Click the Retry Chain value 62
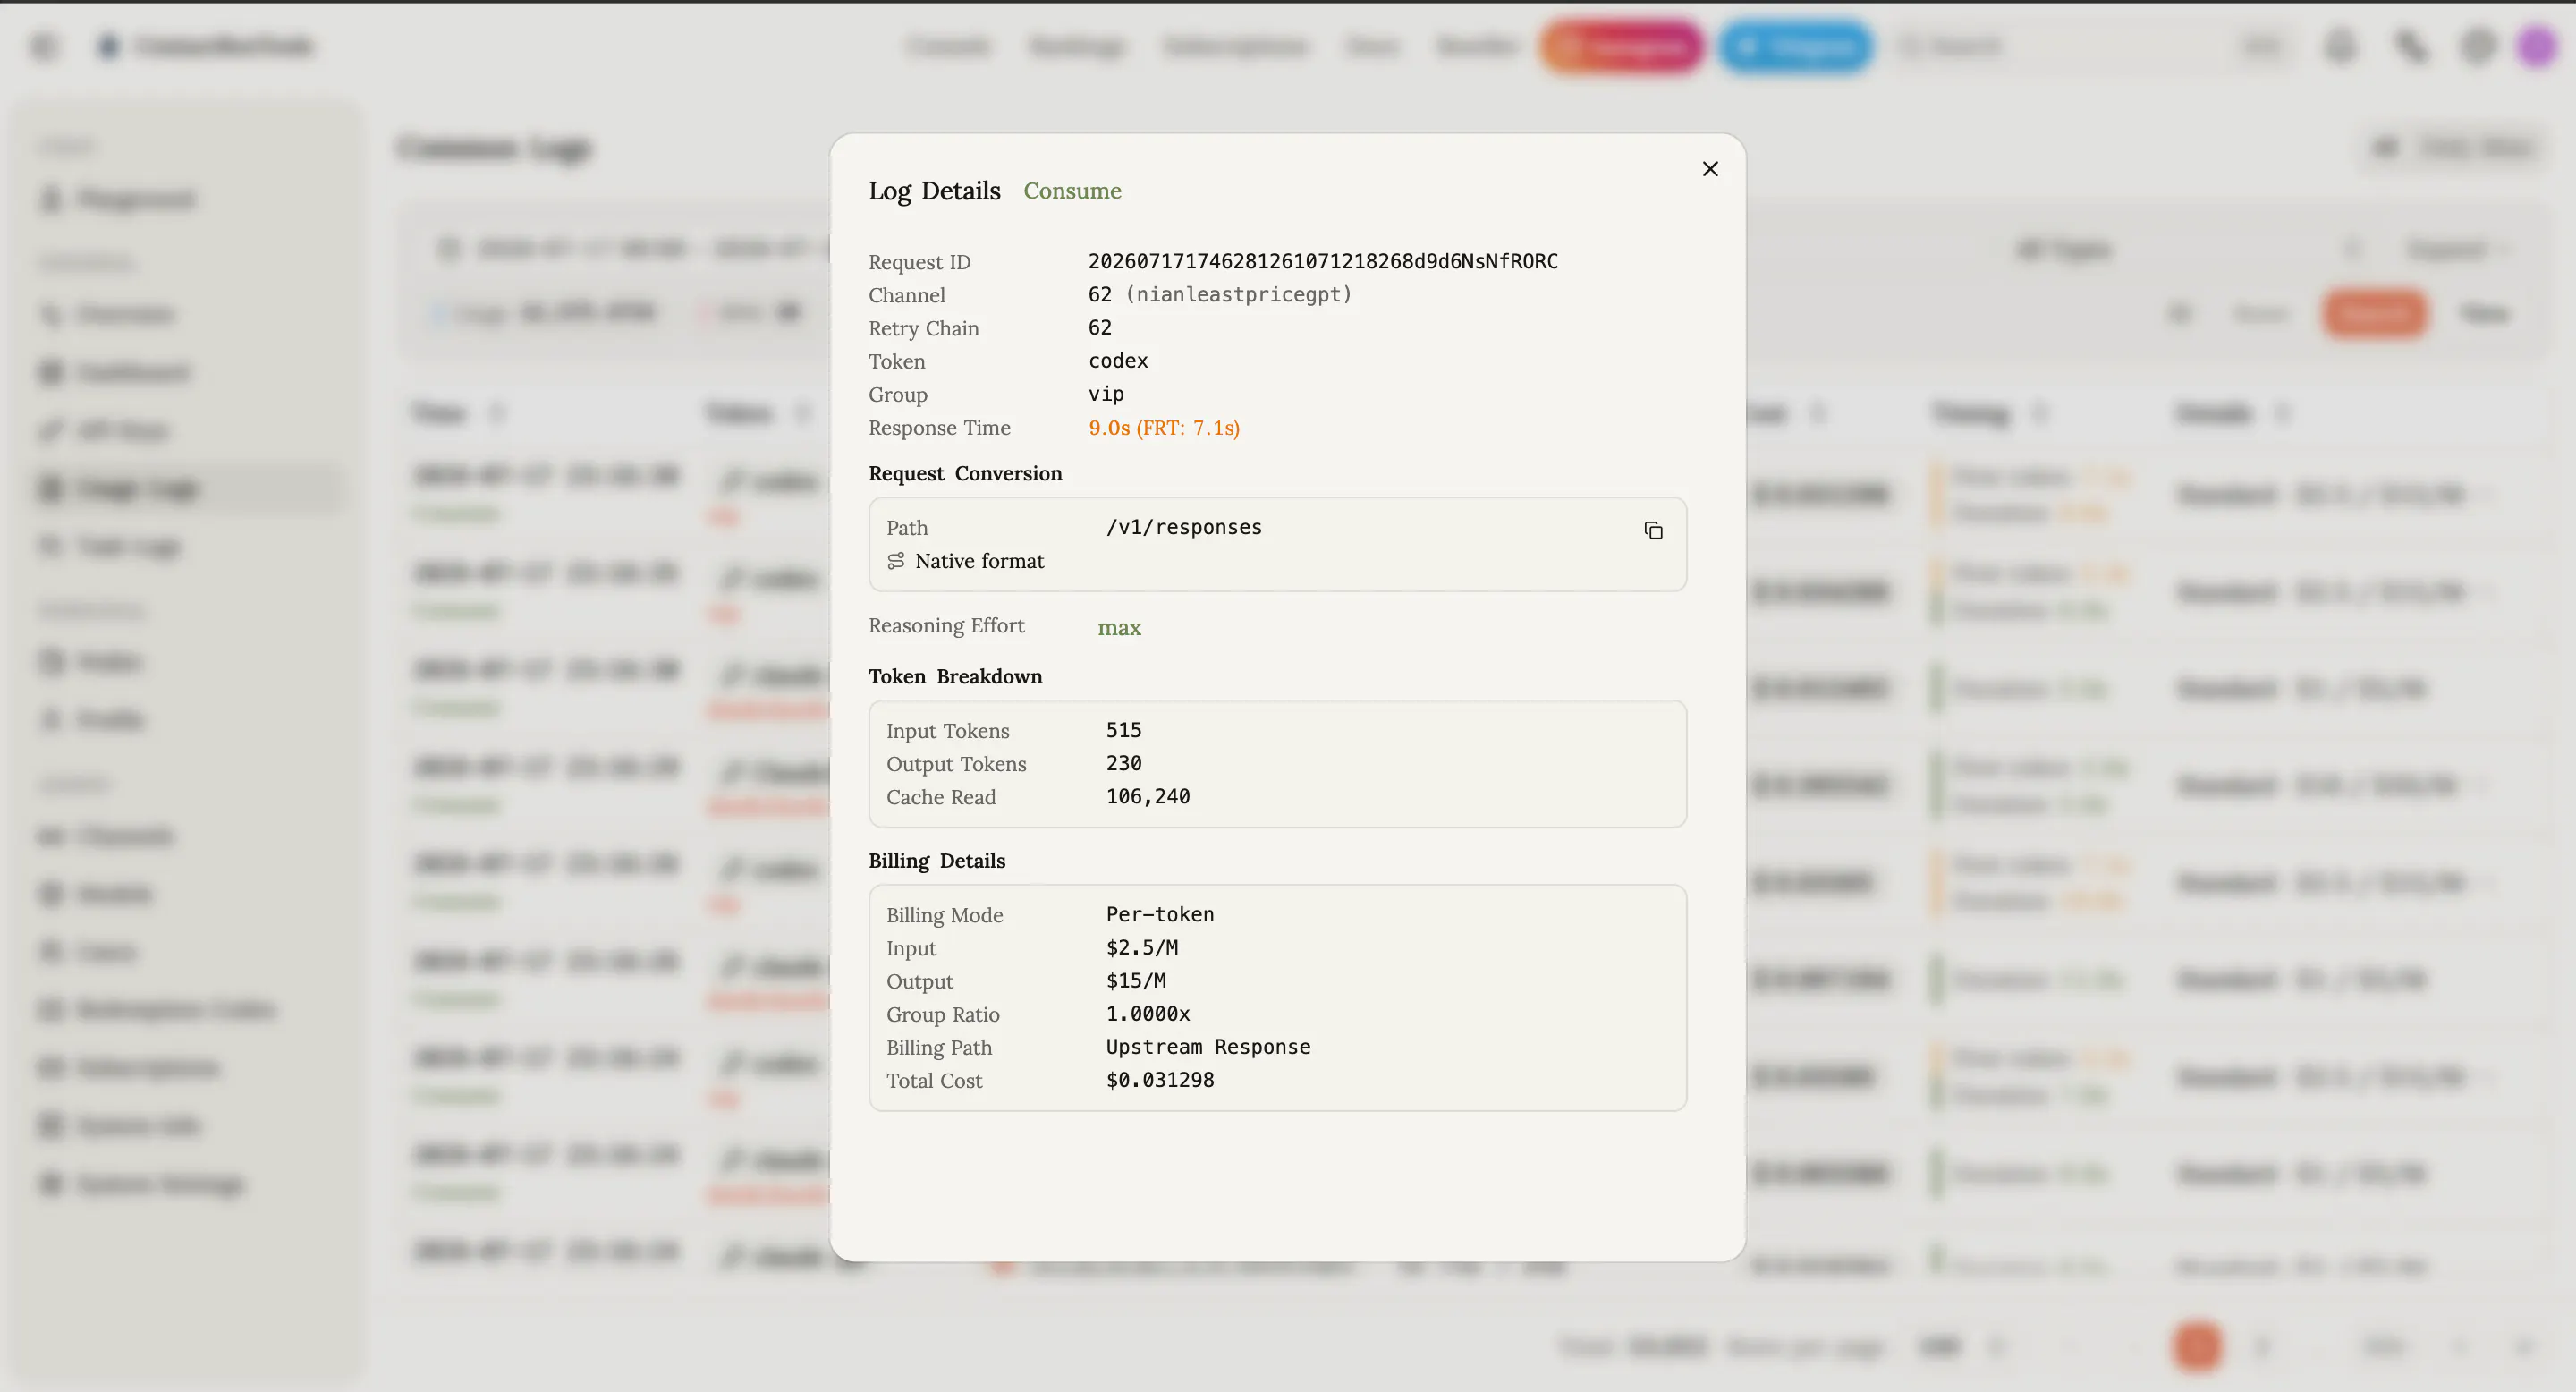The height and width of the screenshot is (1392, 2576). tap(1100, 327)
